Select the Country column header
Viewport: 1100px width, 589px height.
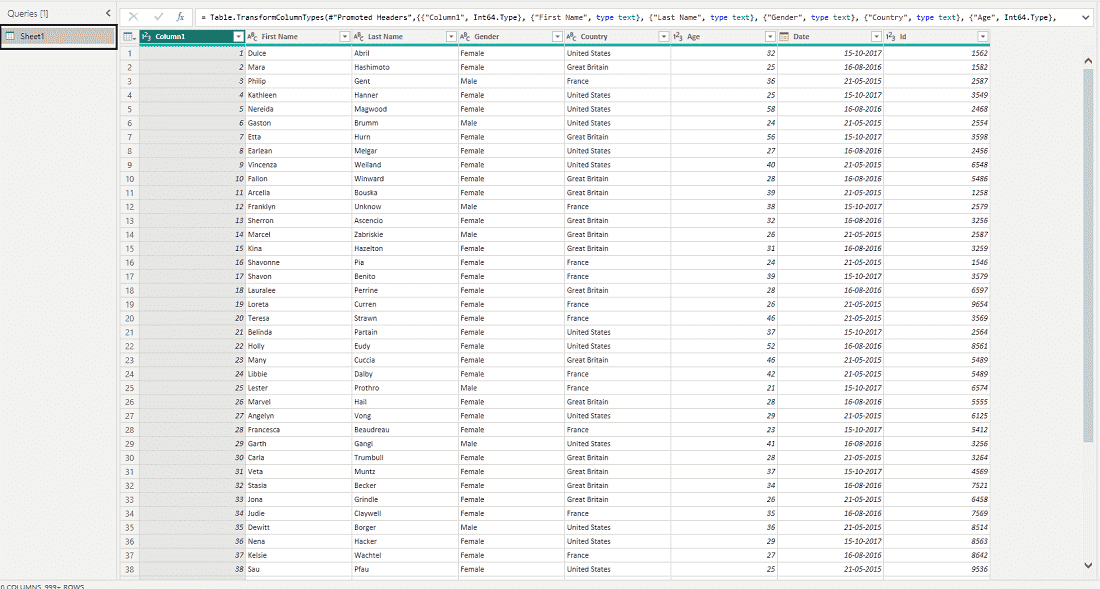coord(617,36)
